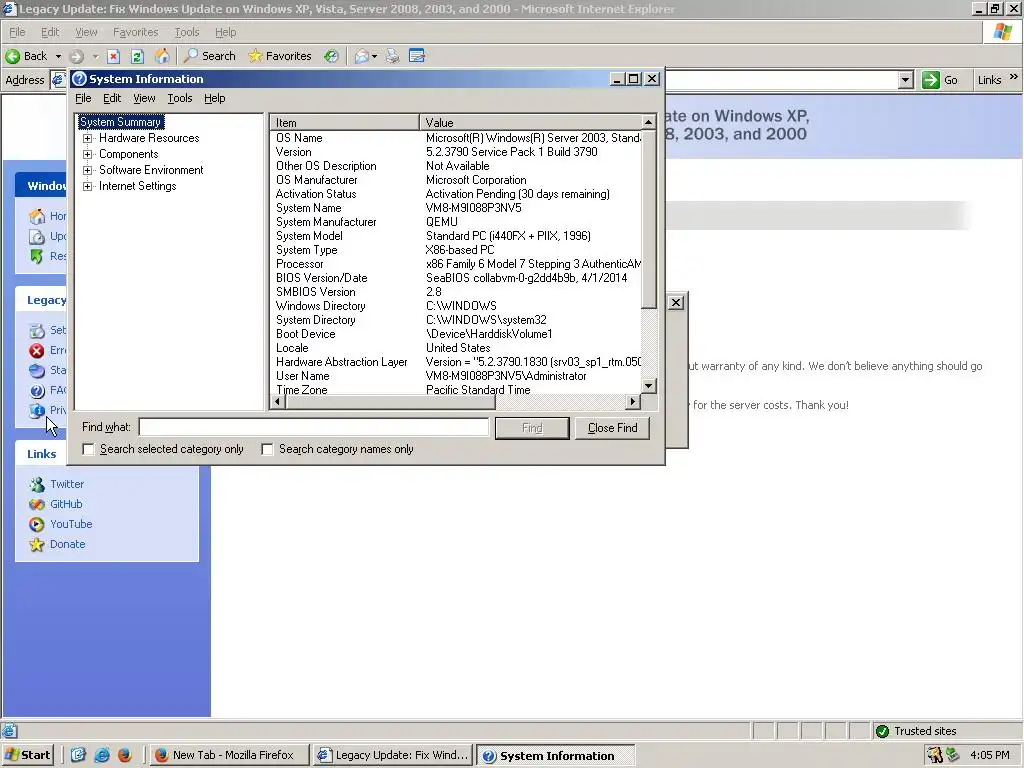Sort by the Value column header
Image resolution: width=1024 pixels, height=768 pixels.
pyautogui.click(x=530, y=122)
